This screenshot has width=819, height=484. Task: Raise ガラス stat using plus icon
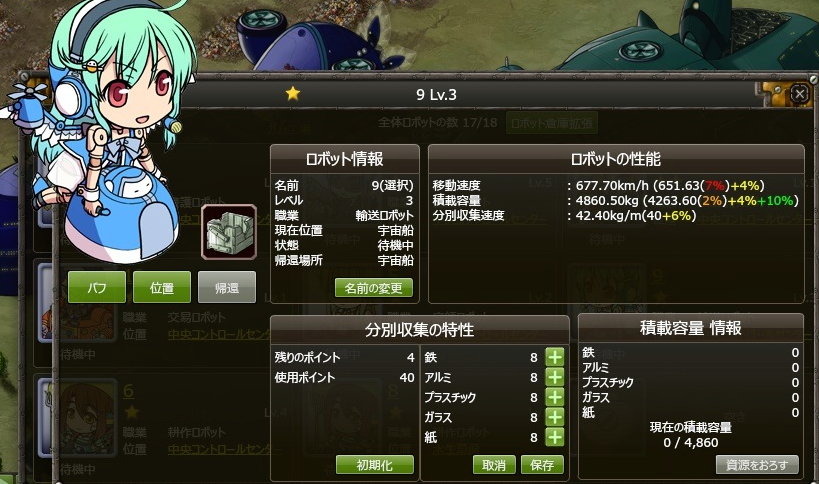pyautogui.click(x=555, y=417)
